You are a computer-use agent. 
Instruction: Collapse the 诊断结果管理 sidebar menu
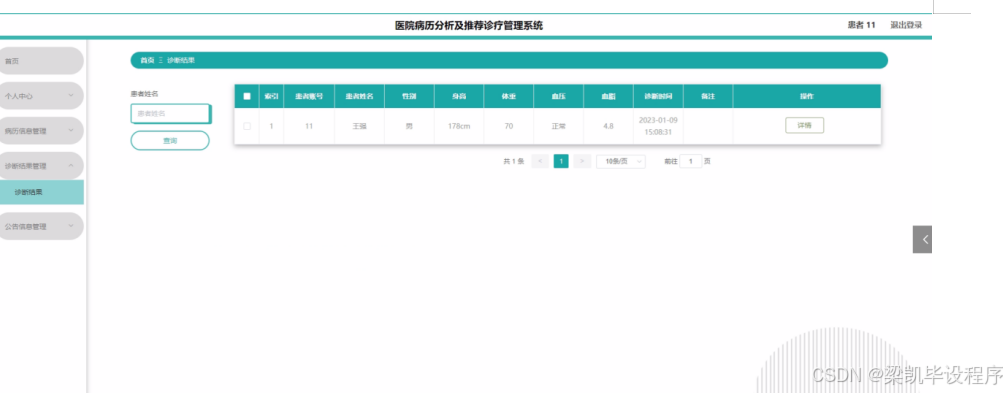point(42,166)
